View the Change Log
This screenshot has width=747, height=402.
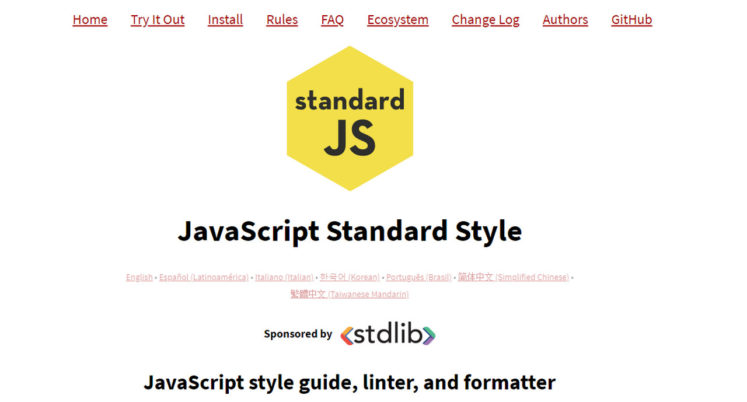[x=485, y=20]
